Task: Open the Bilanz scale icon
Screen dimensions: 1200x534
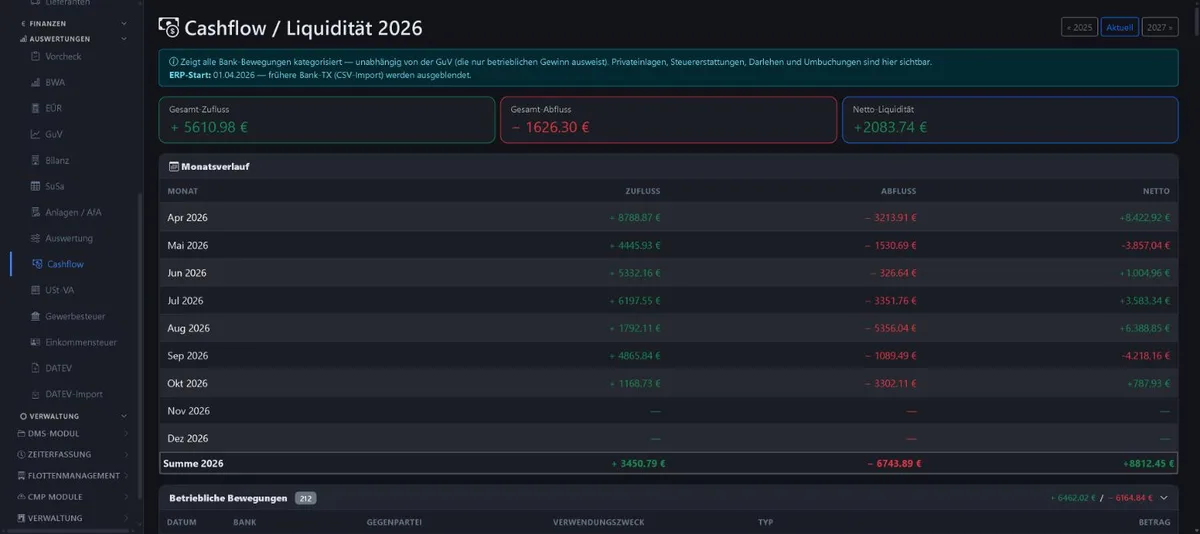Action: [35, 160]
